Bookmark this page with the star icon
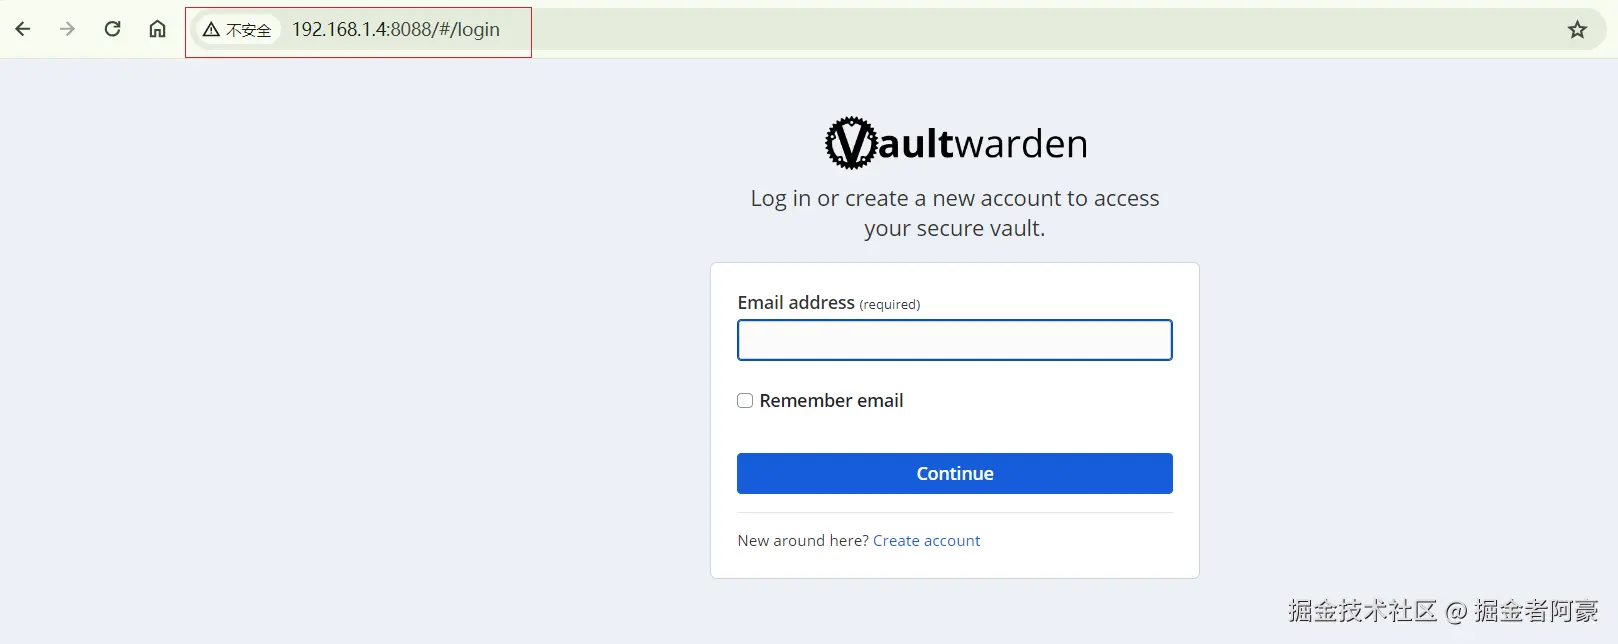Image resolution: width=1618 pixels, height=644 pixels. tap(1577, 30)
